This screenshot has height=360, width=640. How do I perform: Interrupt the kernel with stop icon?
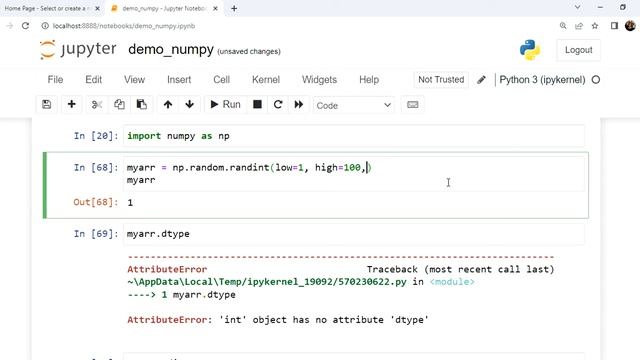click(258, 104)
